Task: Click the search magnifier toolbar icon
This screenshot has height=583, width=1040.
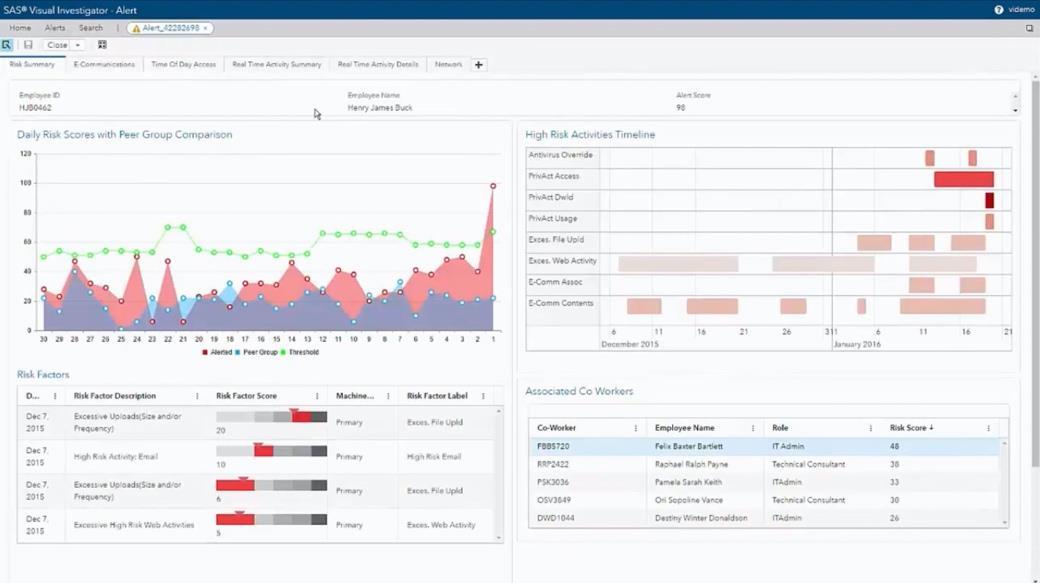Action: [7, 45]
